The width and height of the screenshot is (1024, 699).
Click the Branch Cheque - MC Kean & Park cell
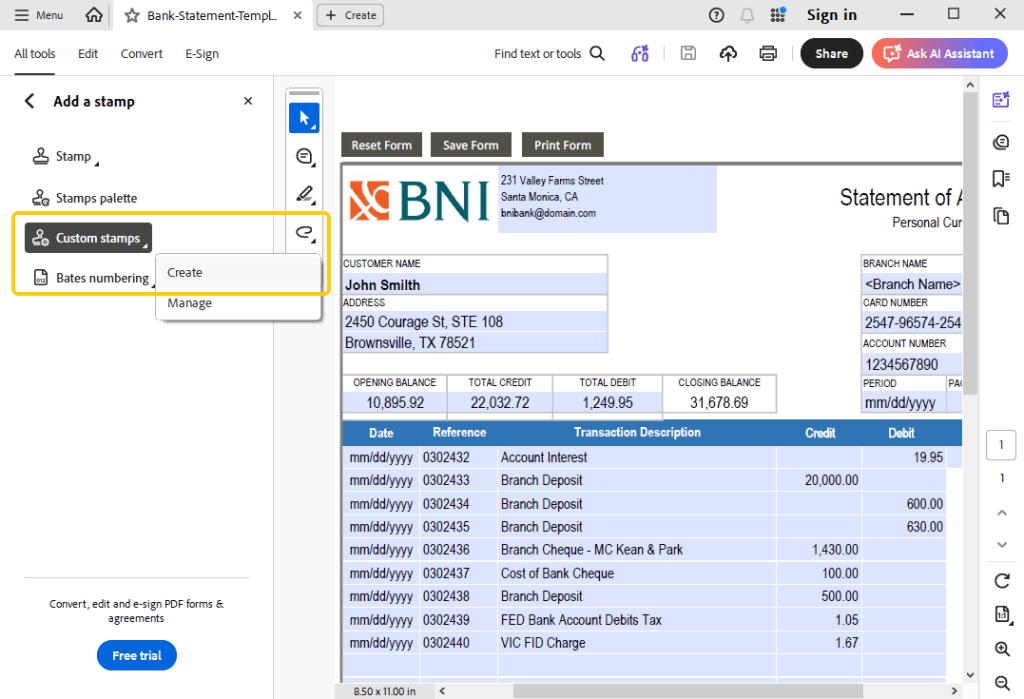tap(637, 550)
